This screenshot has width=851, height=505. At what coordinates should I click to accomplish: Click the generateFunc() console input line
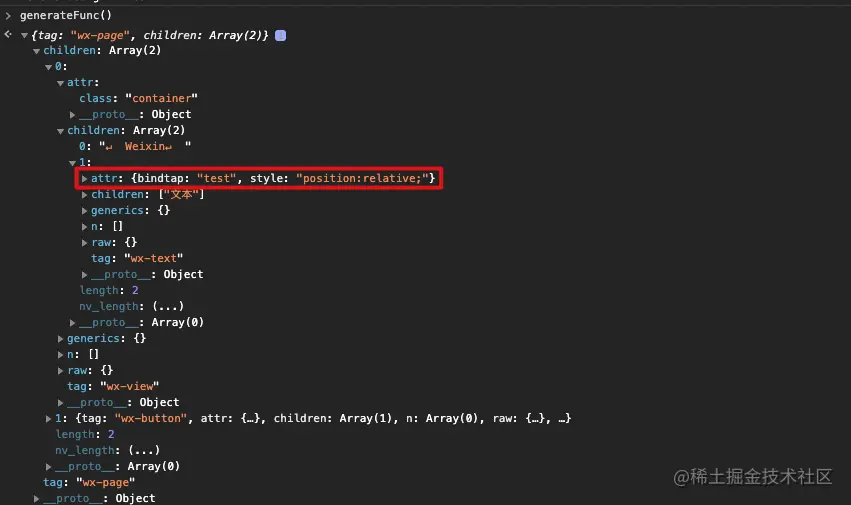click(65, 16)
